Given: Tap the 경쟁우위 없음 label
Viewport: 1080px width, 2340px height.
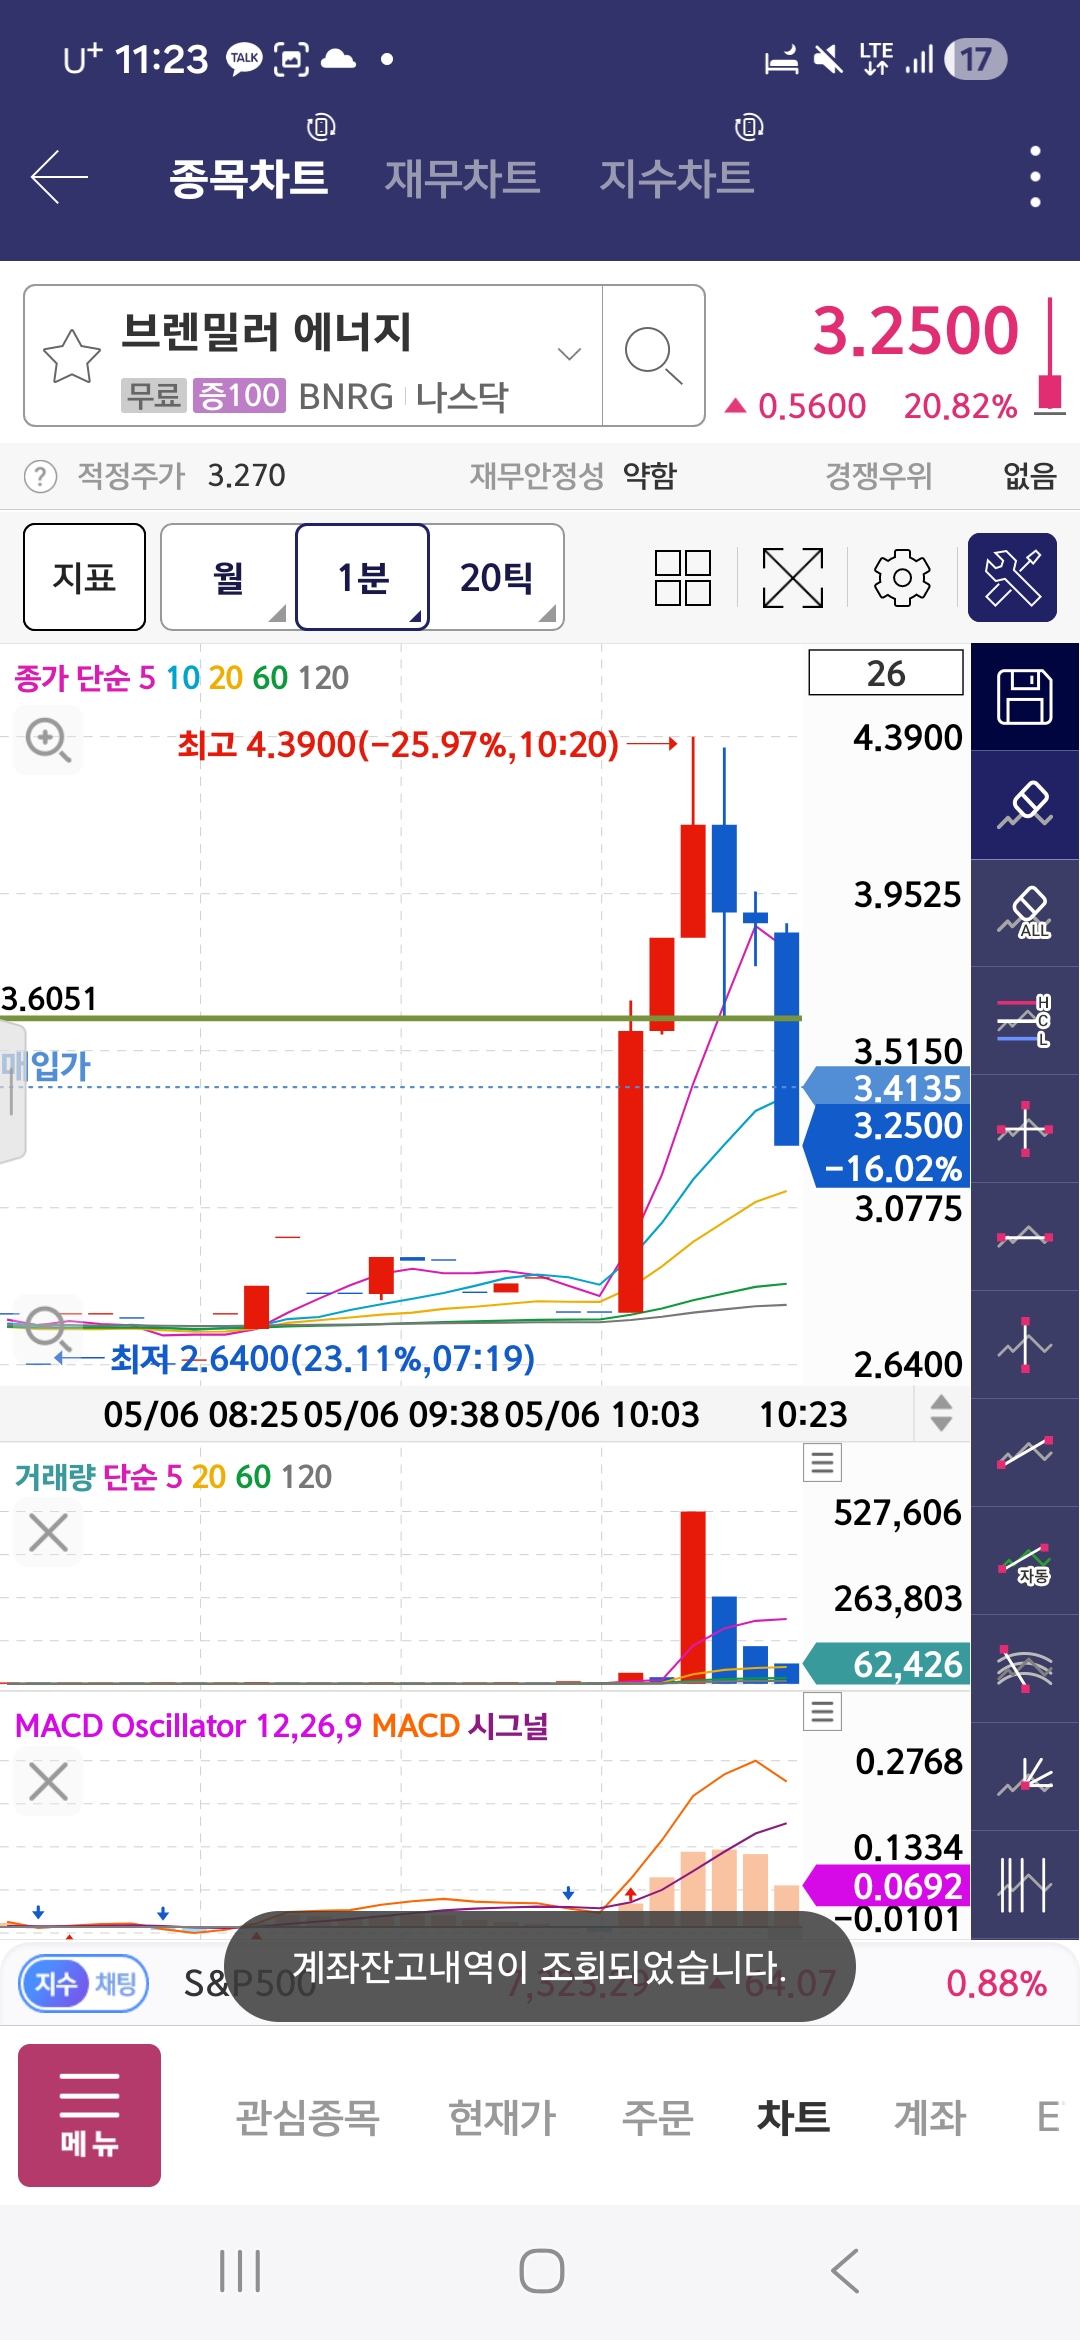Looking at the screenshot, I should 941,476.
